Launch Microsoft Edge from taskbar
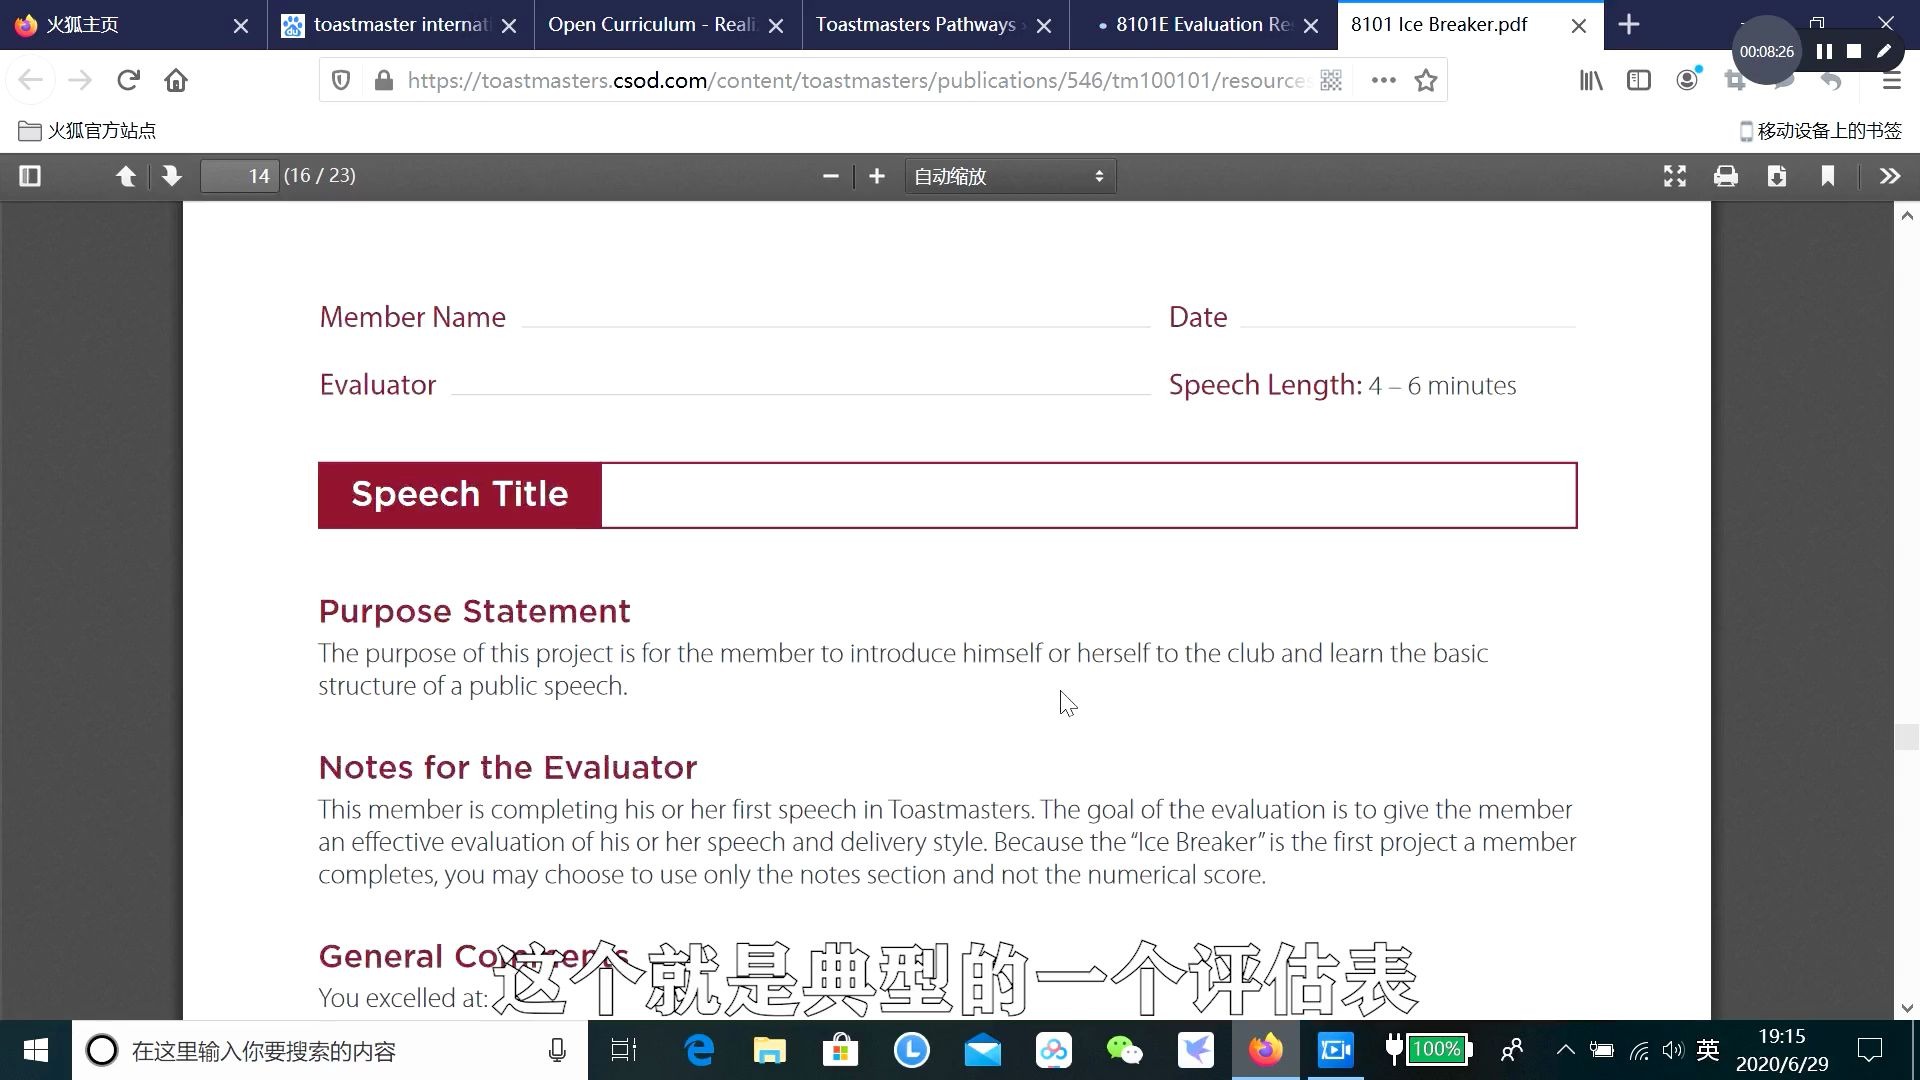 699,1050
